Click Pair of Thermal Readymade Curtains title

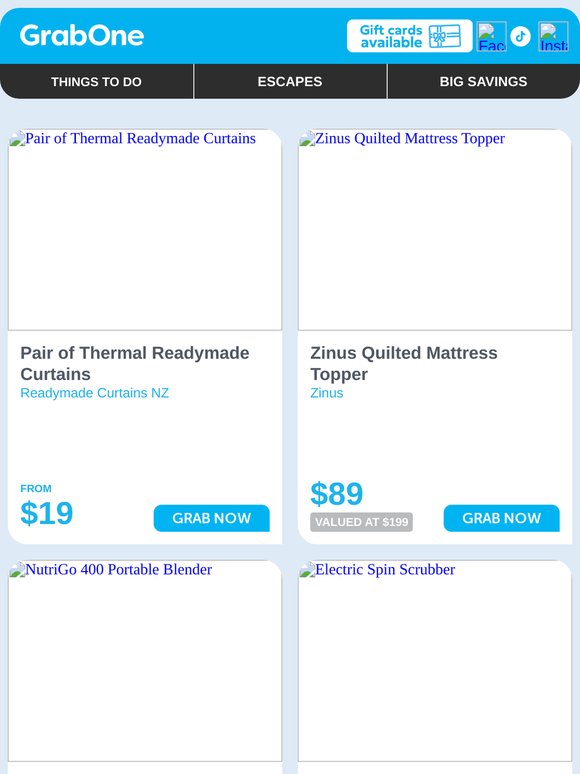tap(135, 363)
